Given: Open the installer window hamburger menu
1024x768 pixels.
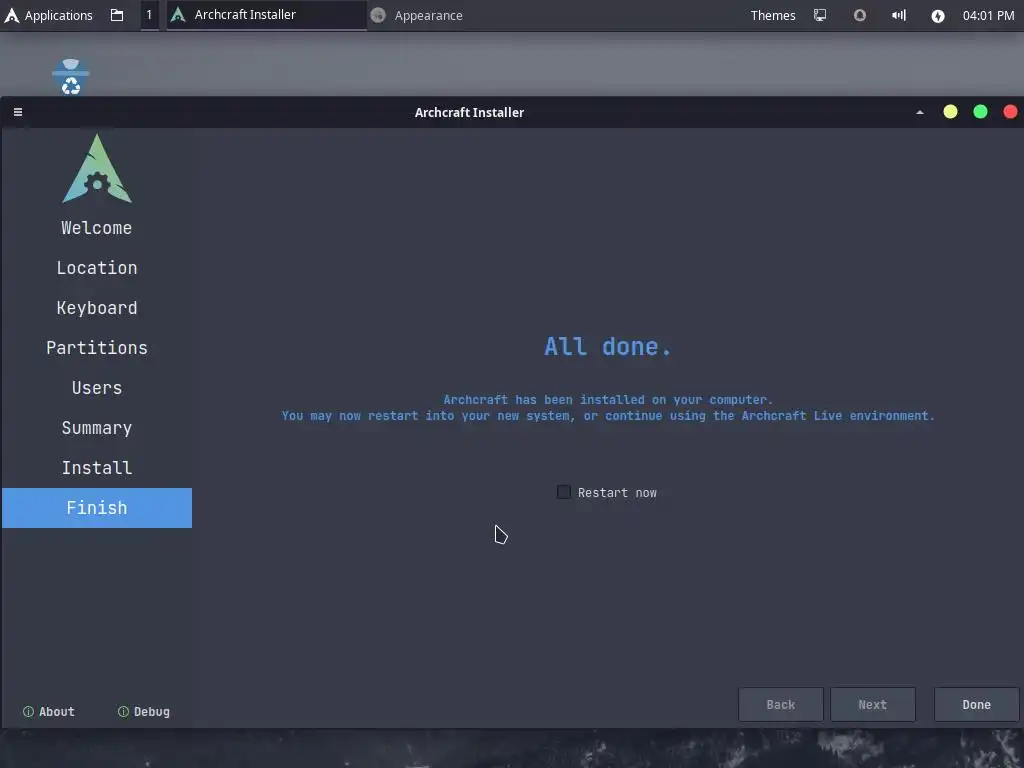Looking at the screenshot, I should tap(18, 112).
